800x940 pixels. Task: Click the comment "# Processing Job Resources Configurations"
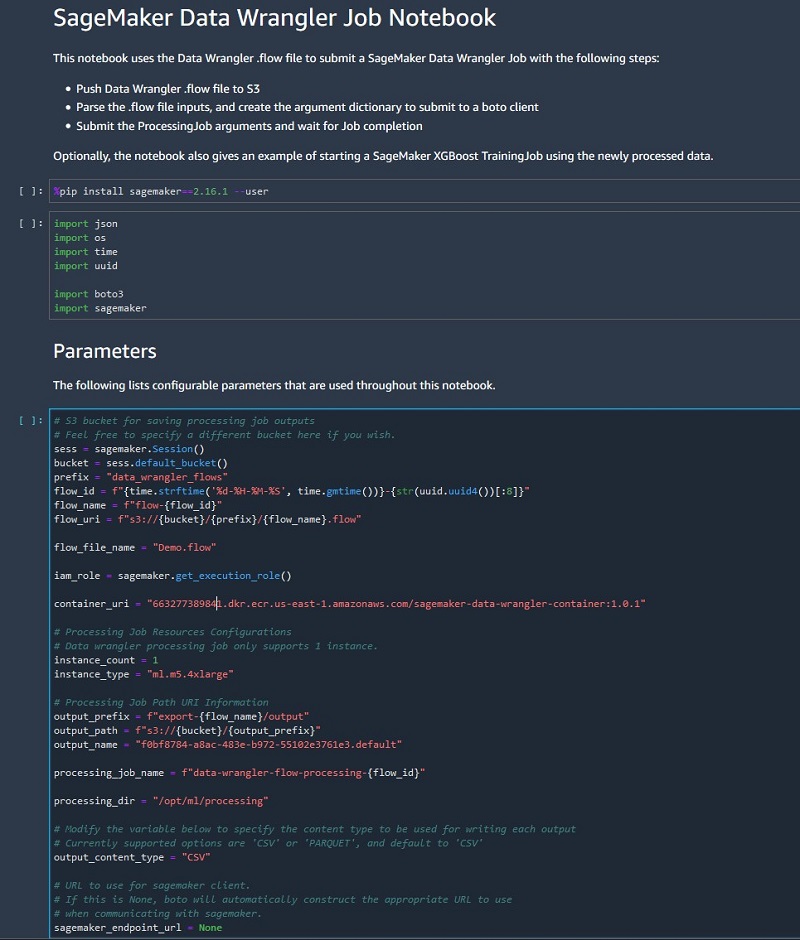[173, 632]
